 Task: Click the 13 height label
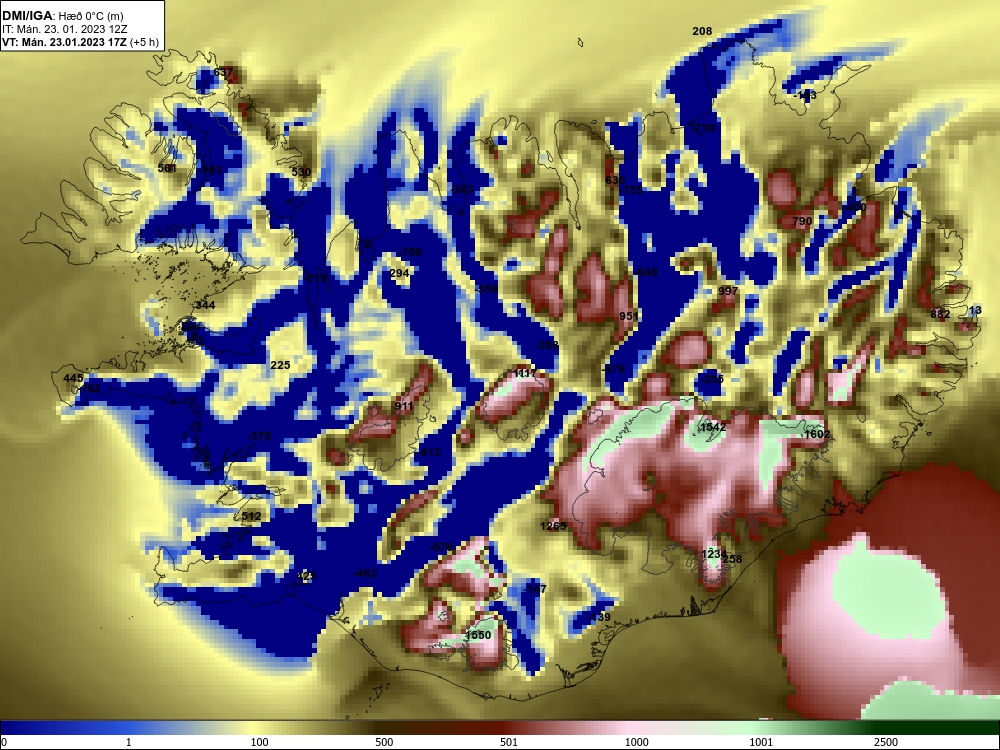pyautogui.click(x=975, y=311)
